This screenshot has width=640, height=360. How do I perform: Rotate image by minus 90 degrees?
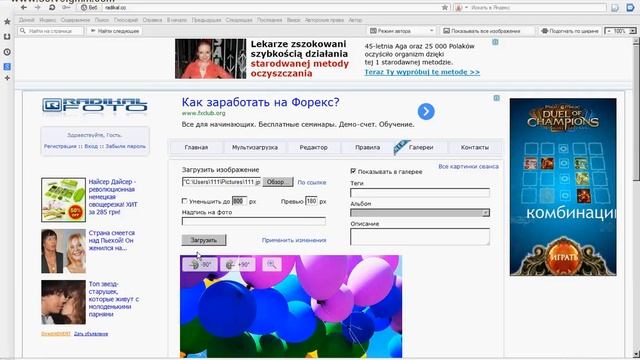200,264
